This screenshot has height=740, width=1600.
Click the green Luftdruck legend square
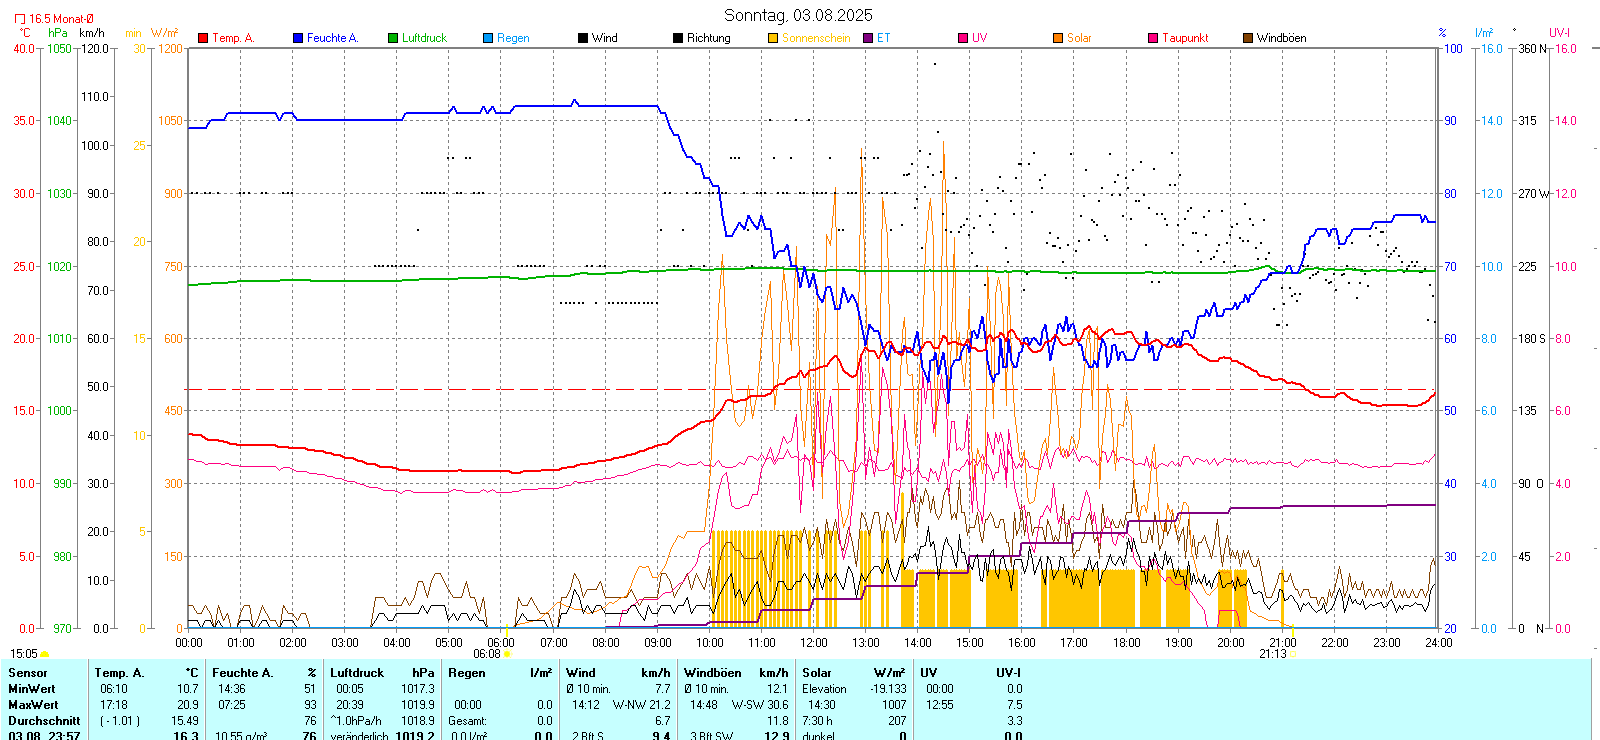coord(393,38)
